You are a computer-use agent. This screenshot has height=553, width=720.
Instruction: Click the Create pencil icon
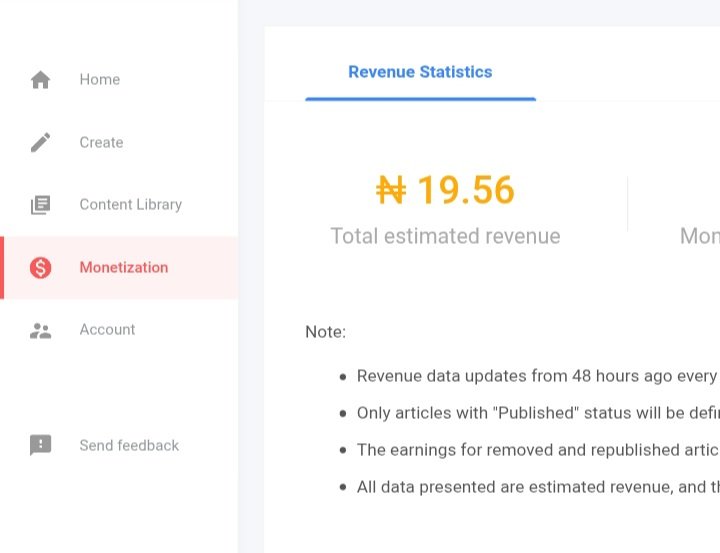click(x=40, y=142)
